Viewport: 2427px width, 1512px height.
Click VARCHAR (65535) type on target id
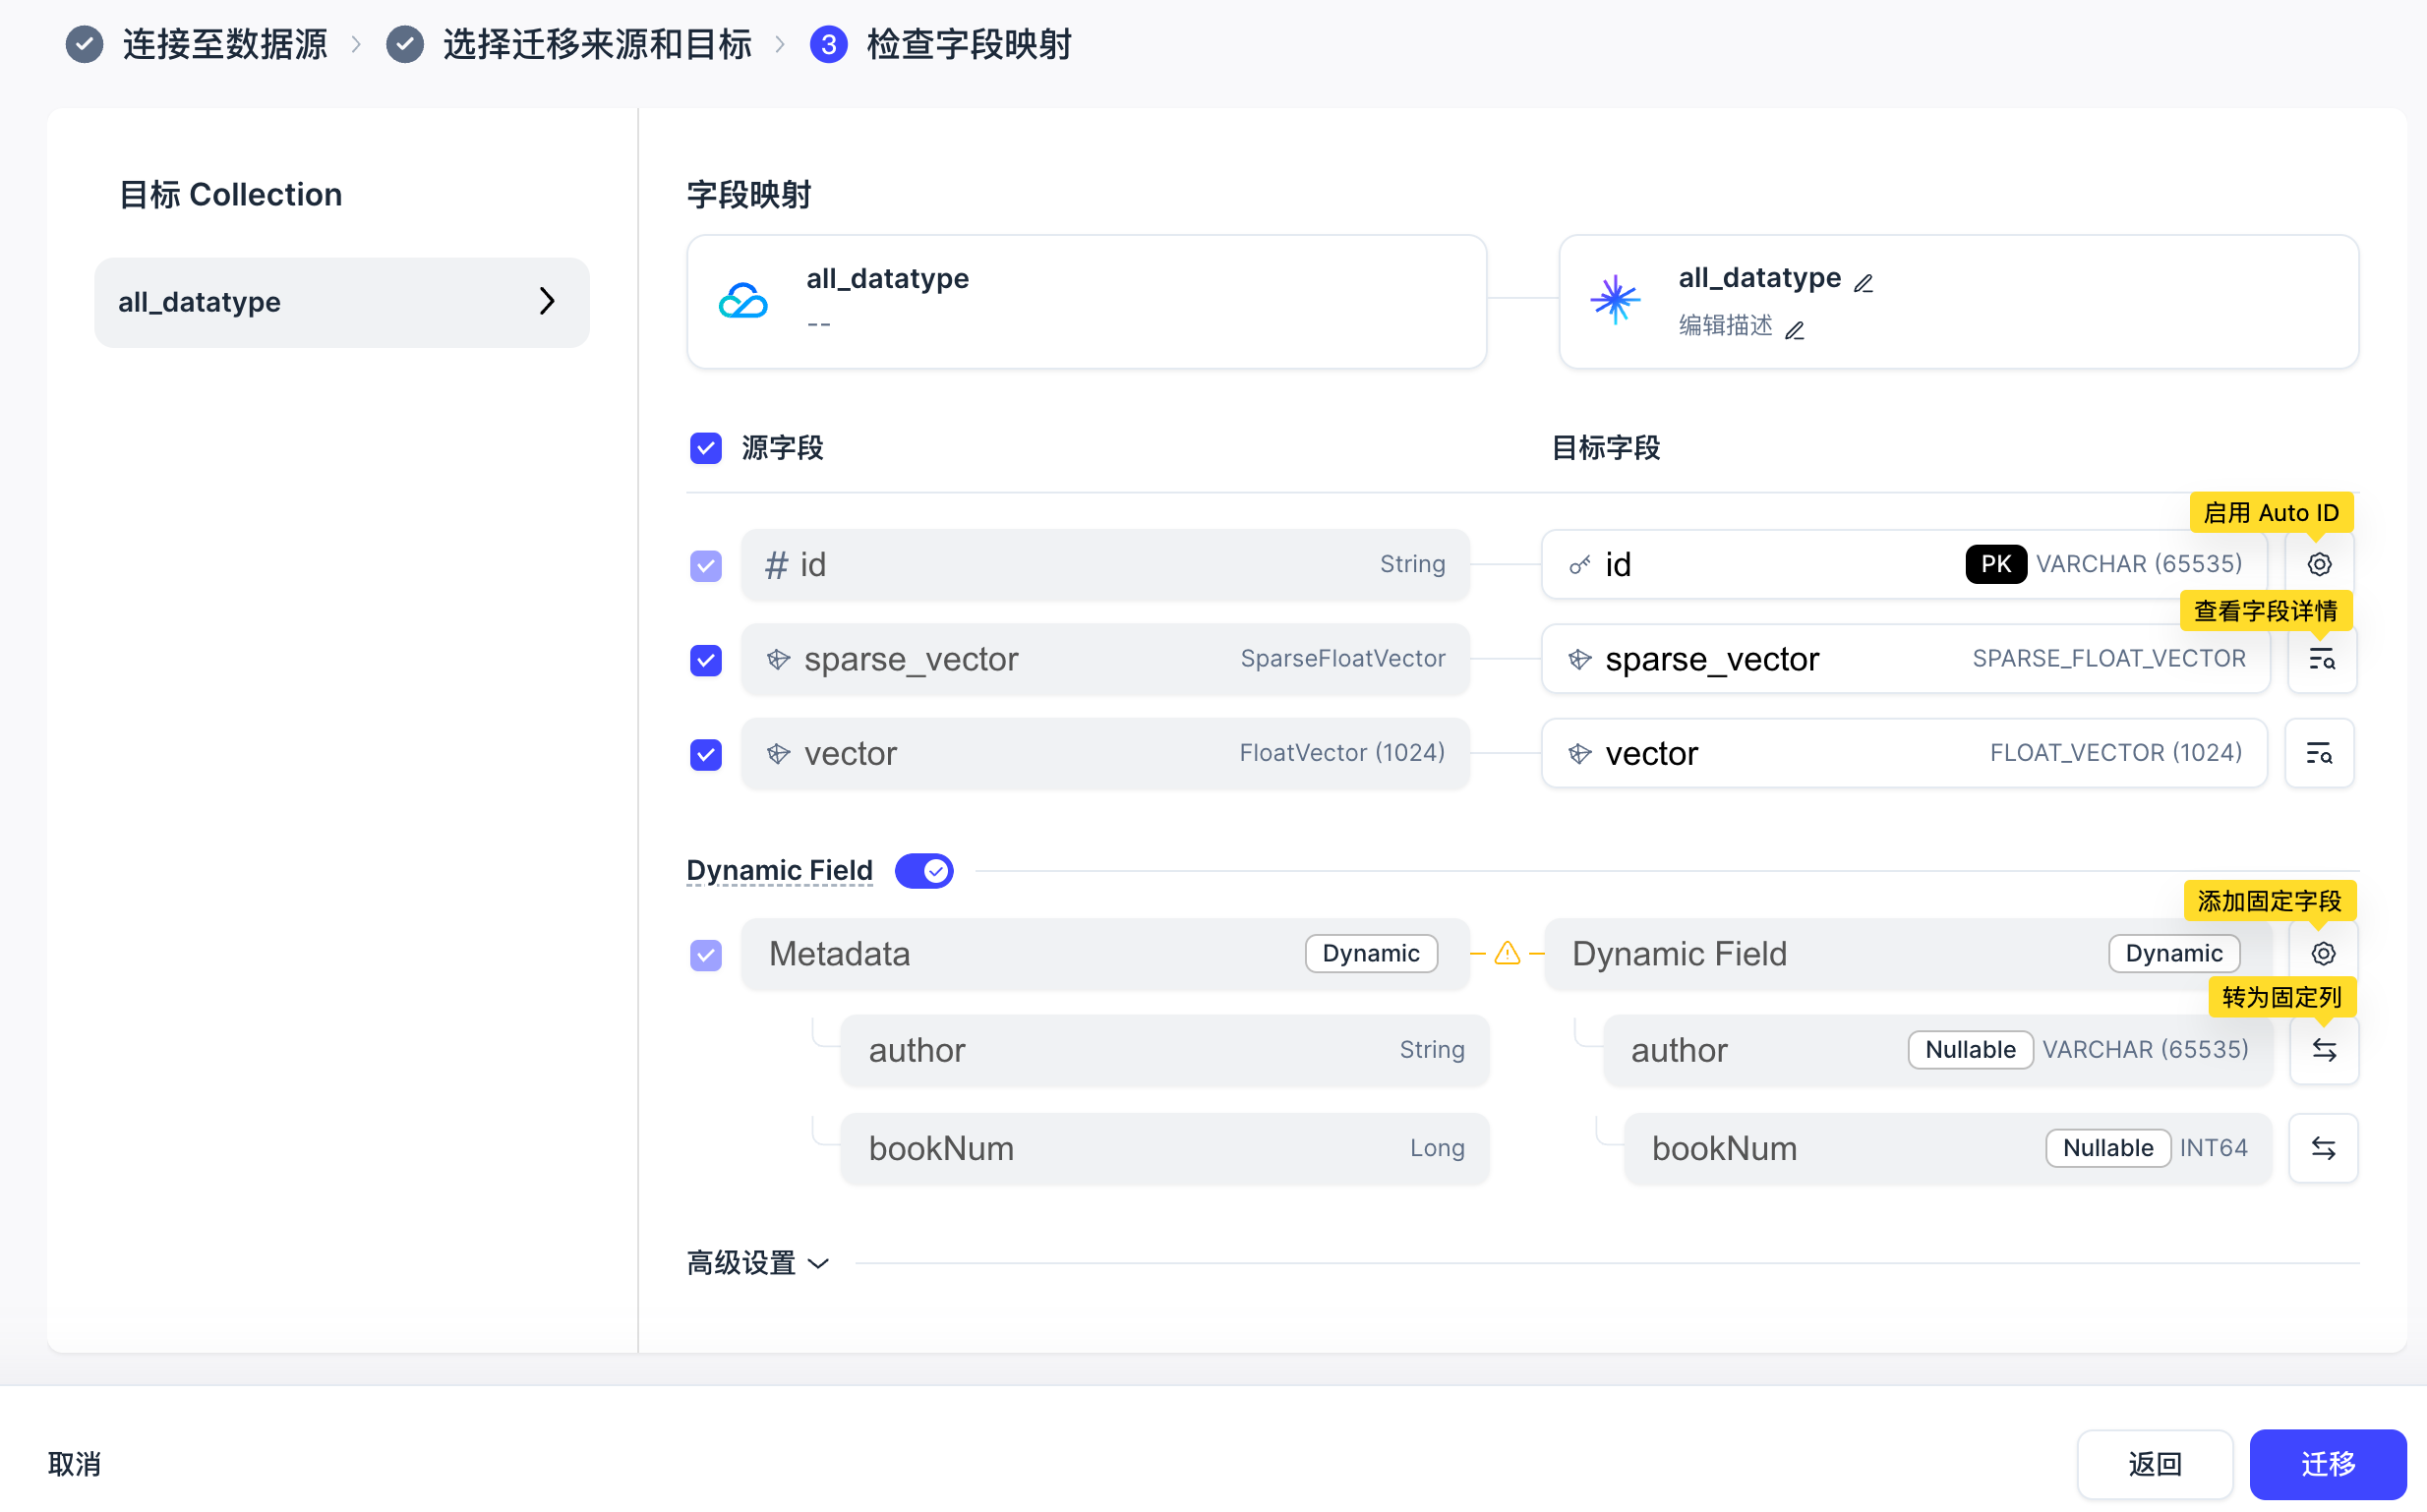point(2139,564)
